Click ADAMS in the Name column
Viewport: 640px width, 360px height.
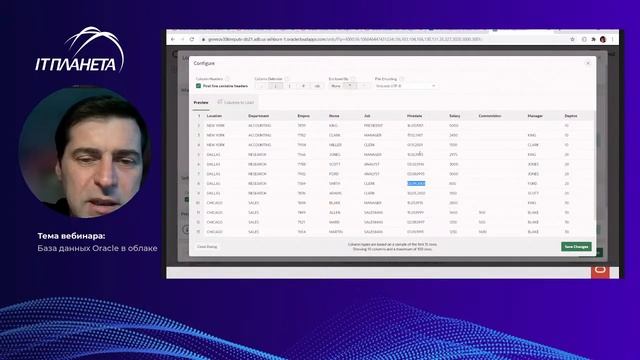[x=335, y=193]
